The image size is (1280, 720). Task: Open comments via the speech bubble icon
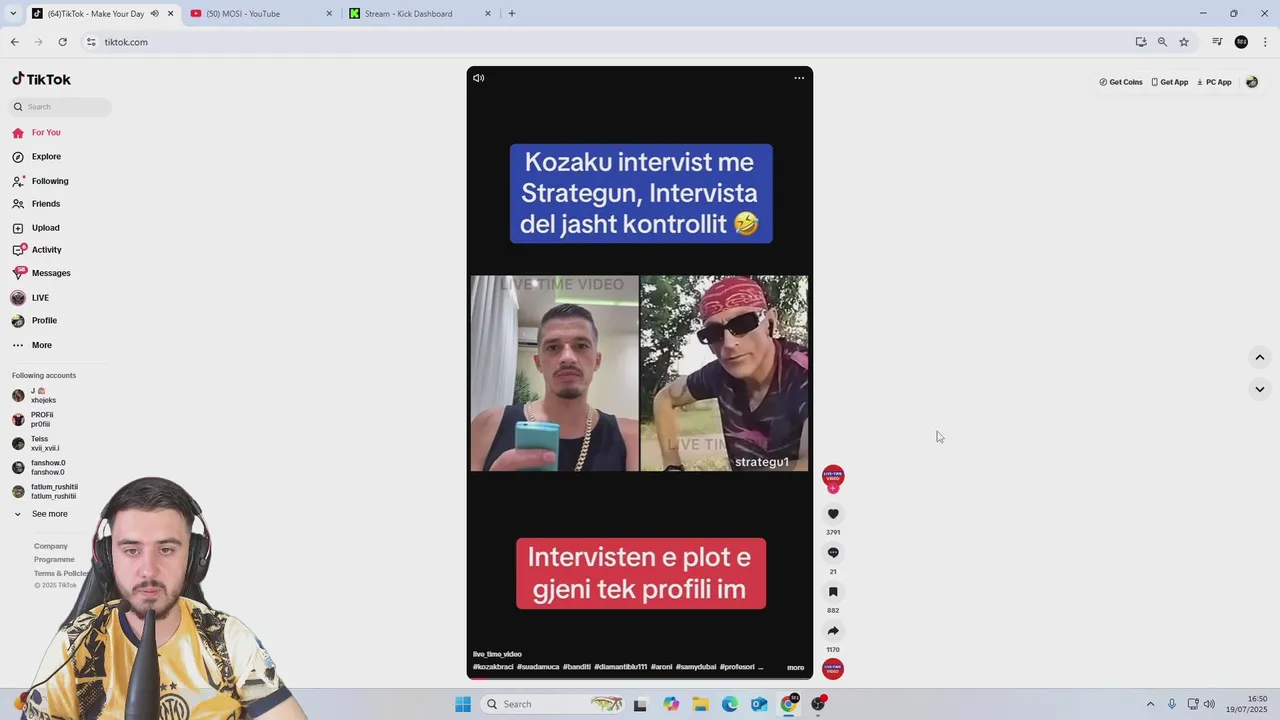(833, 553)
